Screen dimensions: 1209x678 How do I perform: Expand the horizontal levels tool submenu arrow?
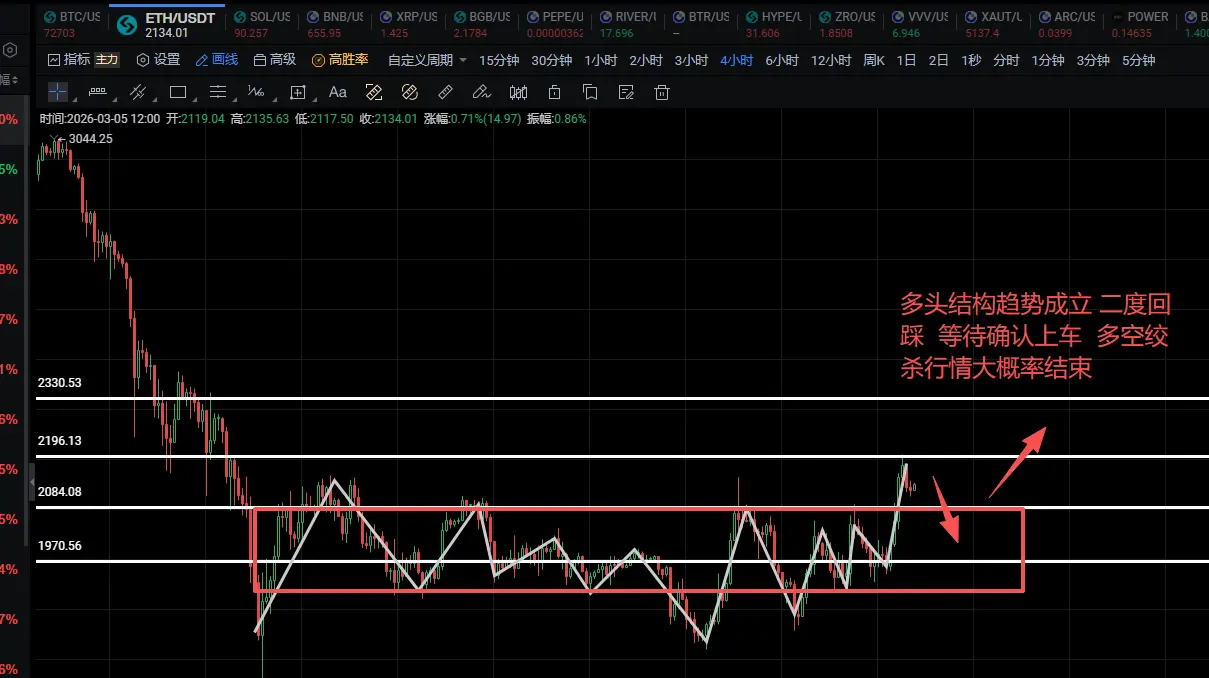236,100
